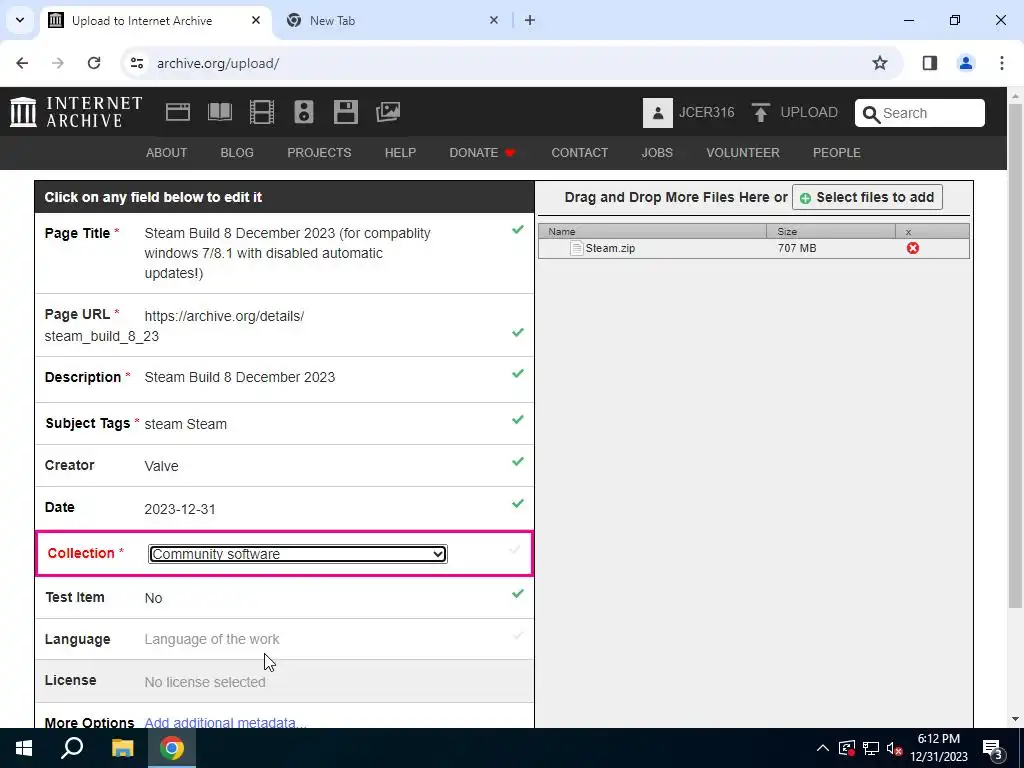Open File Explorer from the taskbar
This screenshot has height=768, width=1024.
[x=122, y=748]
